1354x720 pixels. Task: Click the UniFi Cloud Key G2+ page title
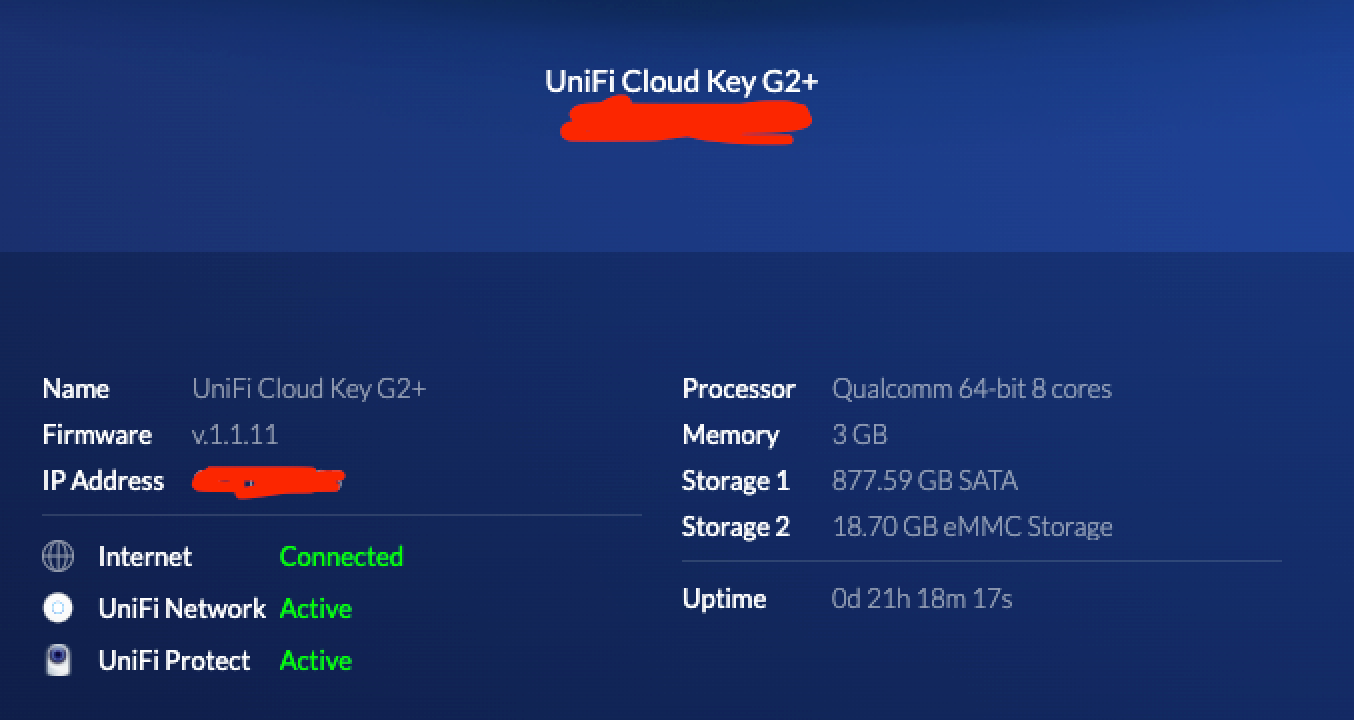pos(681,82)
